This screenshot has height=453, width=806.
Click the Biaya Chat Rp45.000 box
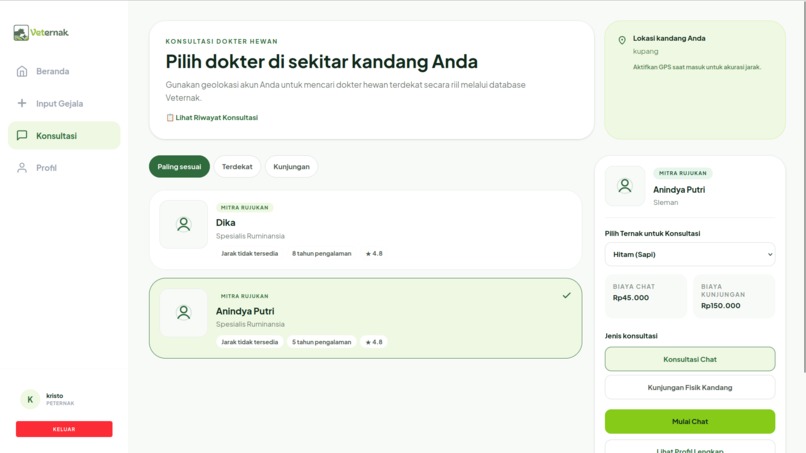646,296
